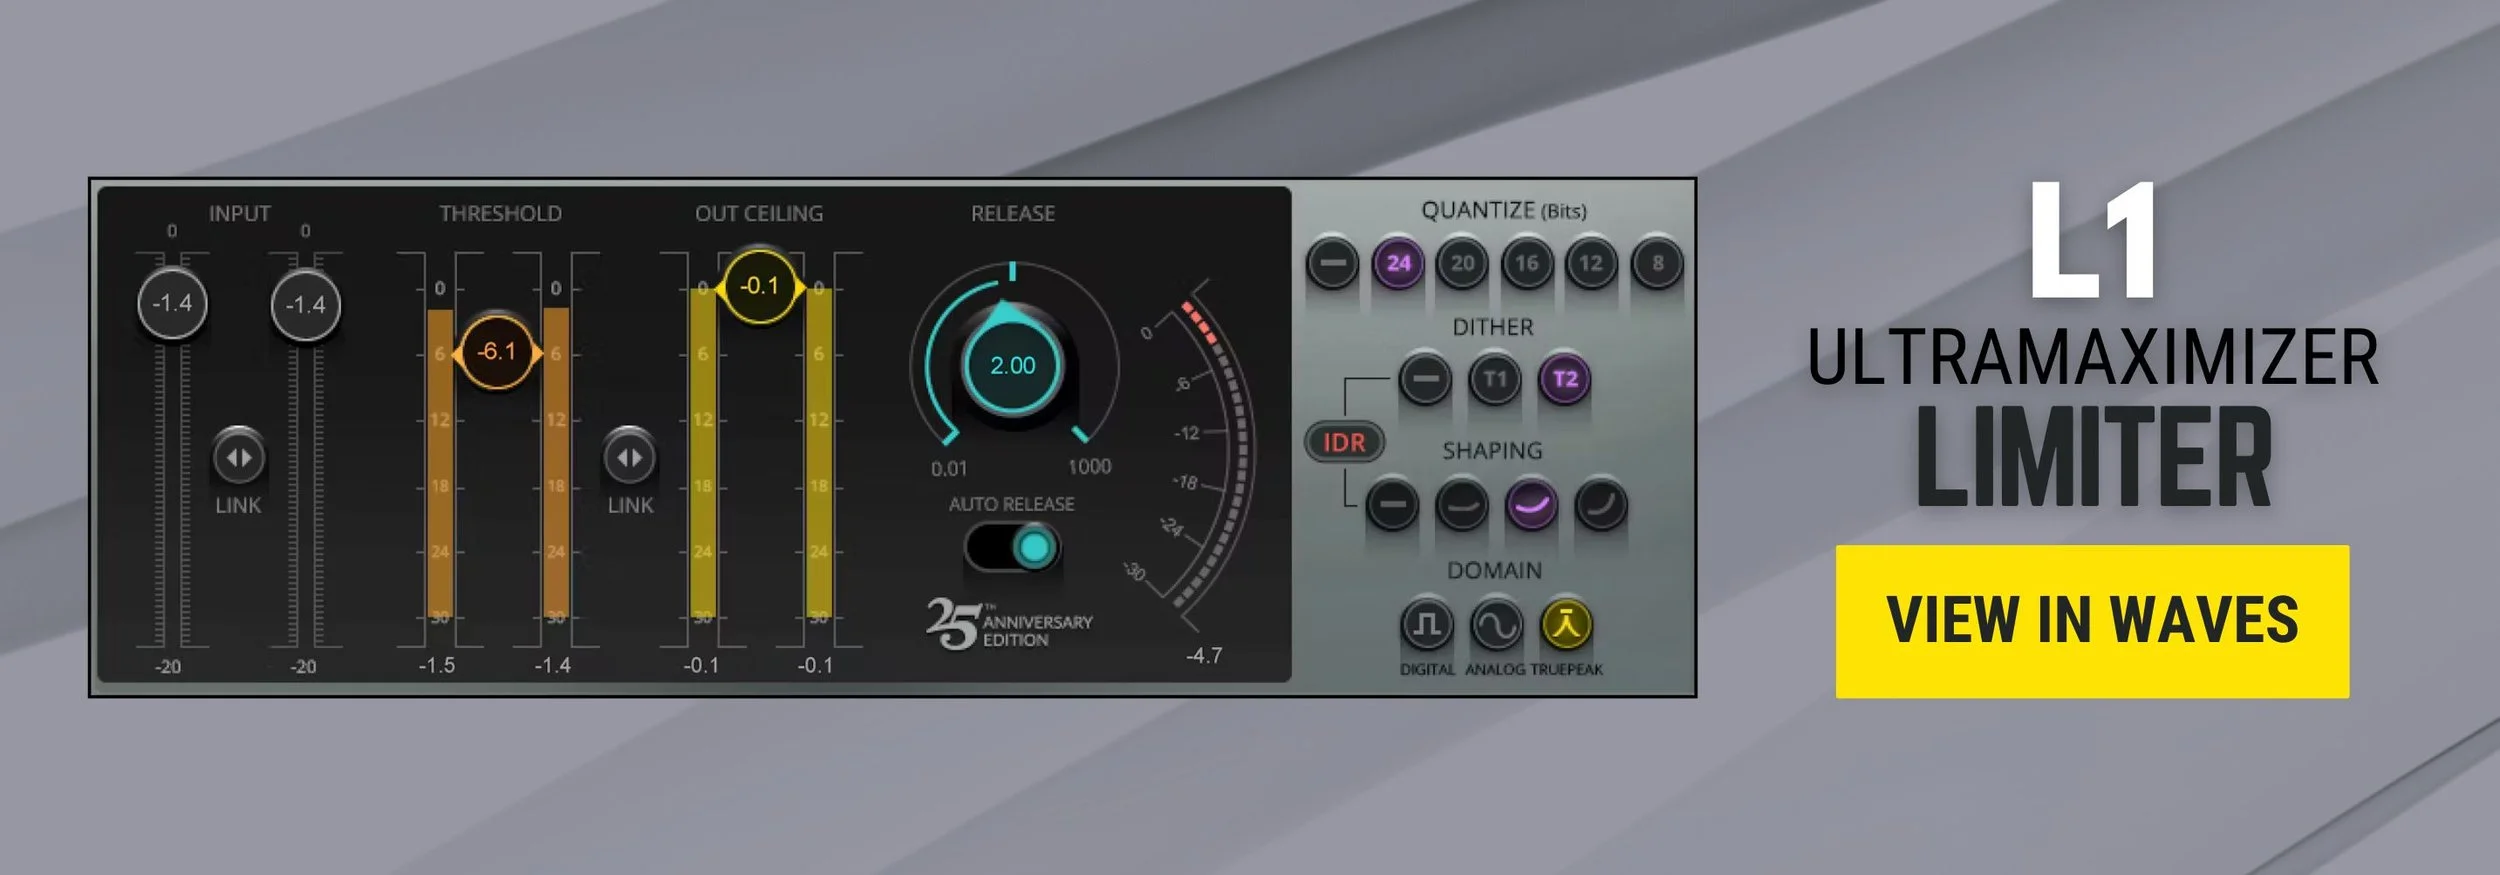Select the 12-bit Quantize option

tap(1591, 263)
